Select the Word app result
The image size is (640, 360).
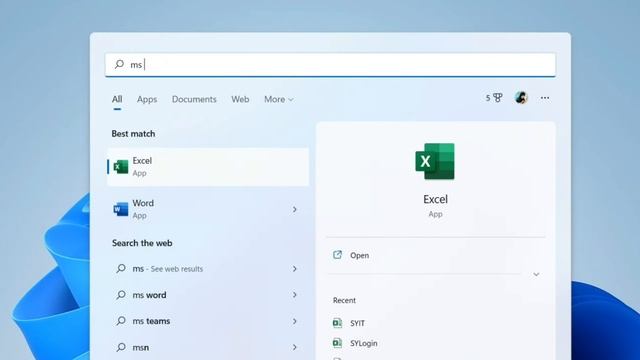pyautogui.click(x=208, y=209)
